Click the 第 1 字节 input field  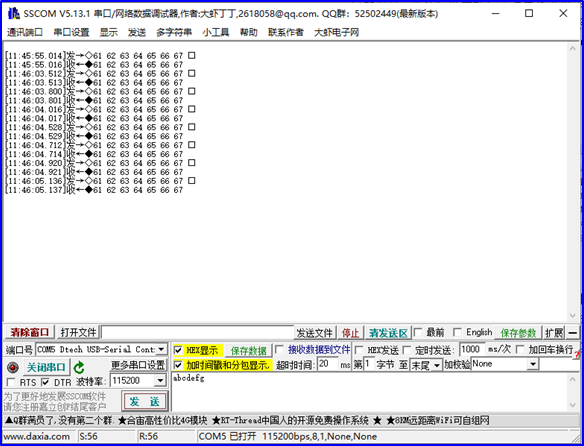coord(369,364)
